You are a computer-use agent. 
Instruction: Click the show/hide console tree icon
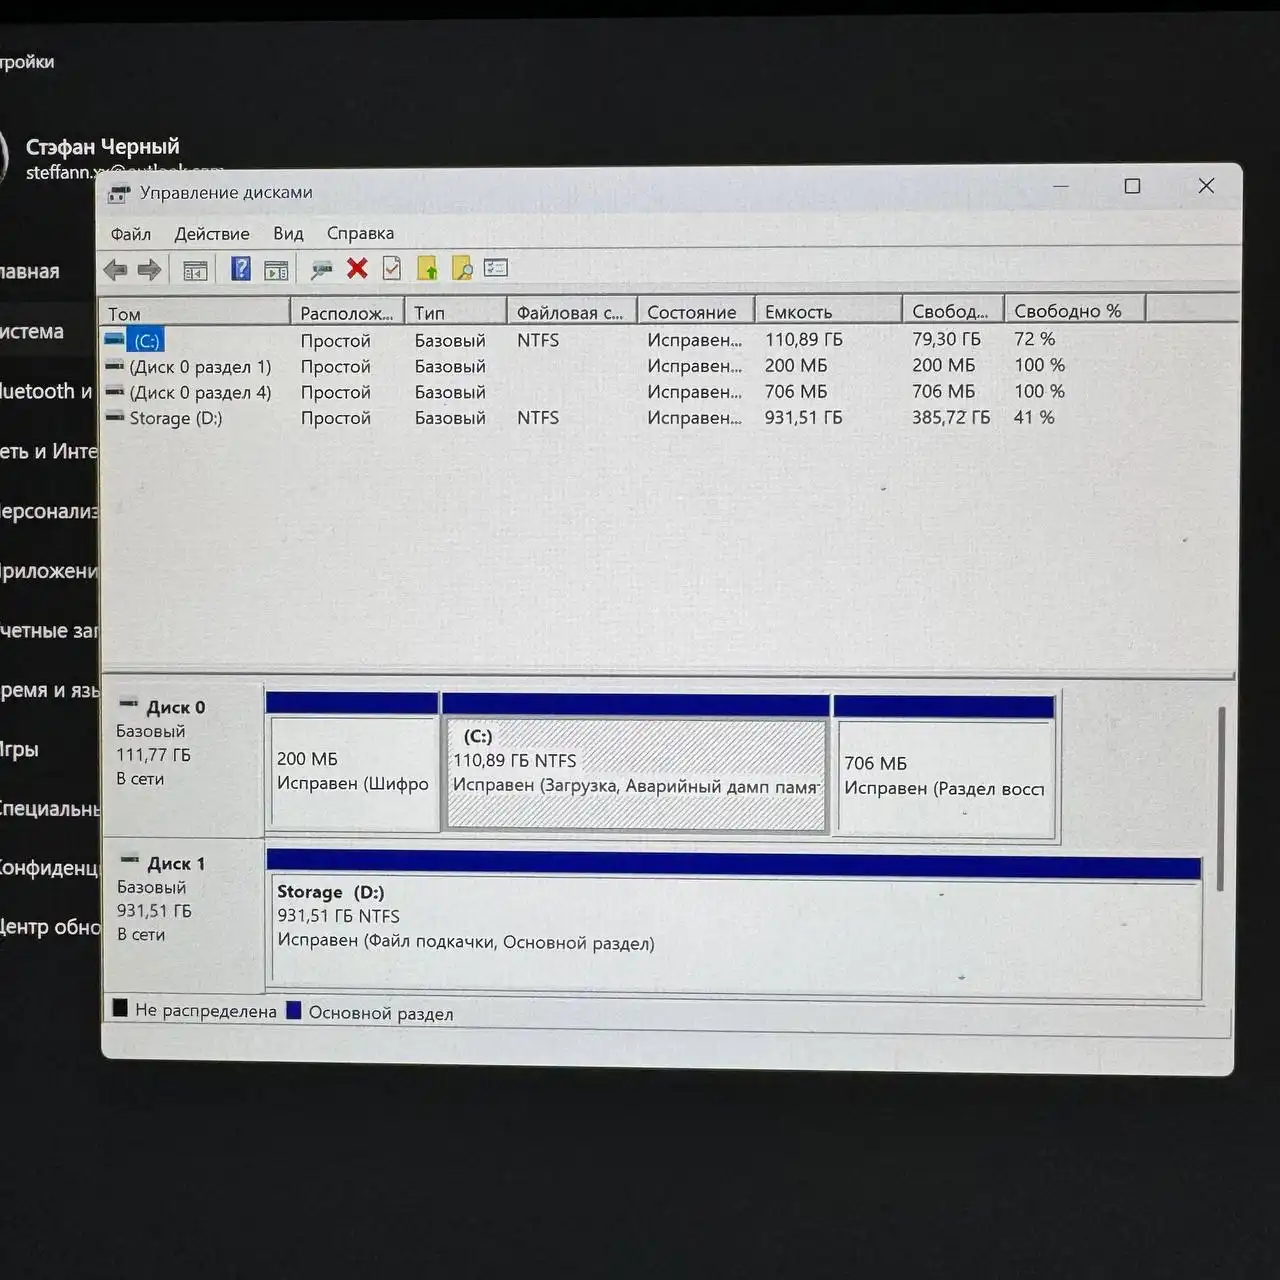(195, 269)
